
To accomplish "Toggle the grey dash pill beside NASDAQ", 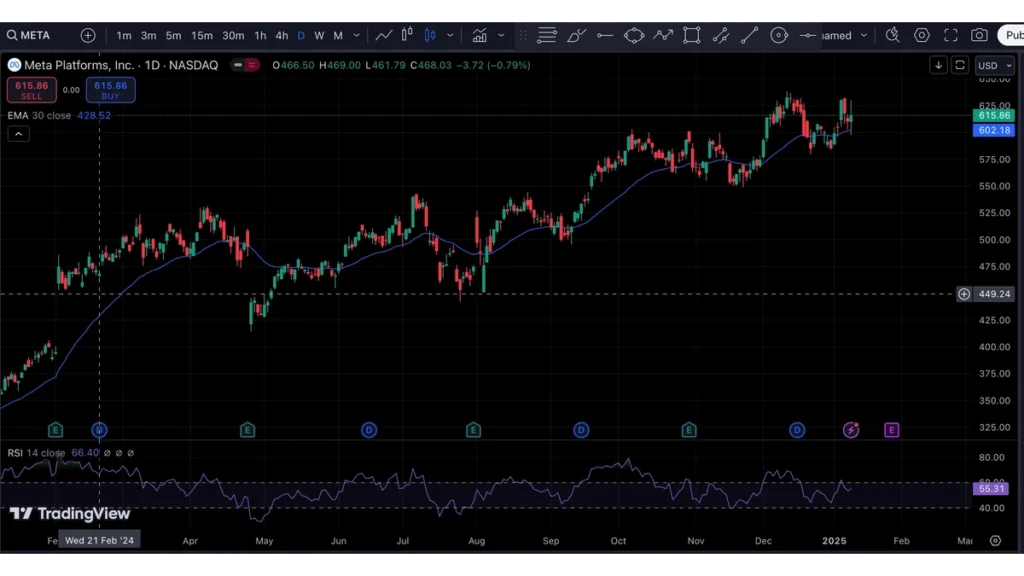I will point(238,65).
